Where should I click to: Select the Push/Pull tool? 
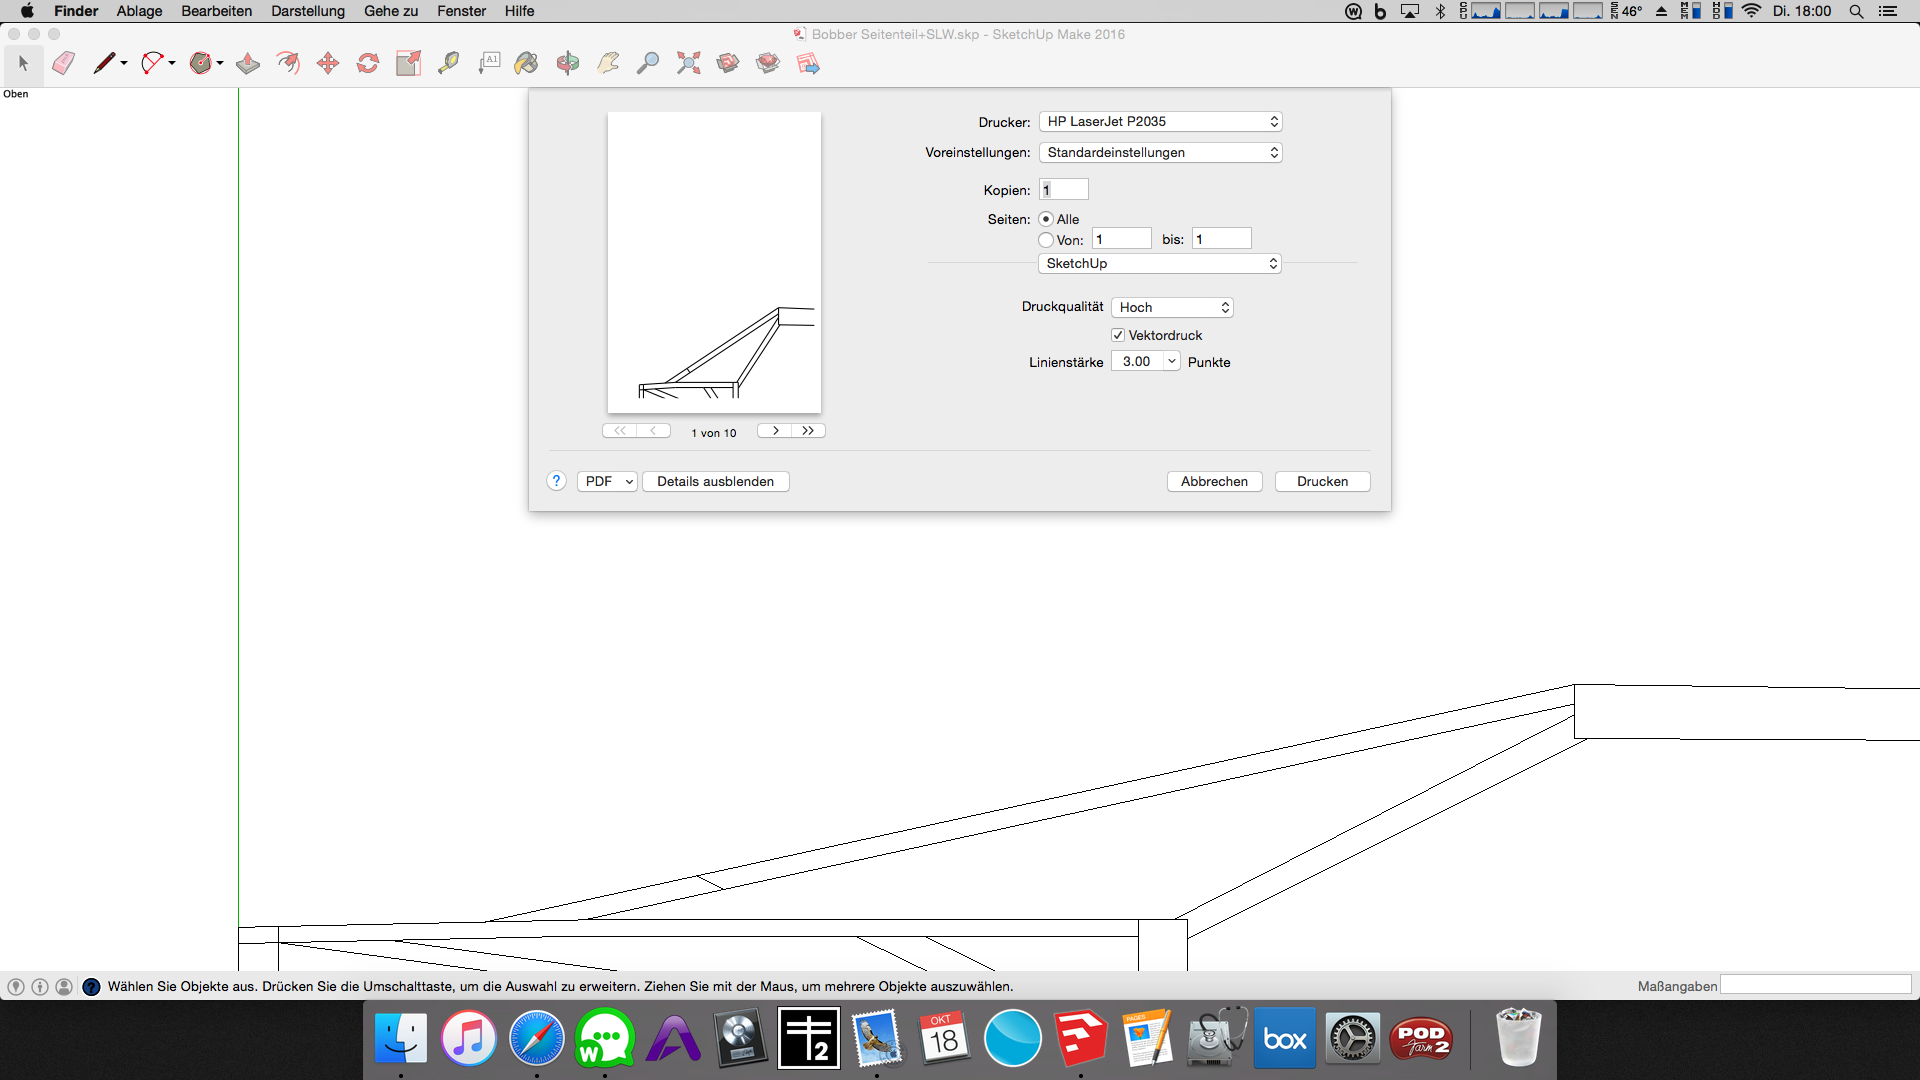[x=248, y=63]
